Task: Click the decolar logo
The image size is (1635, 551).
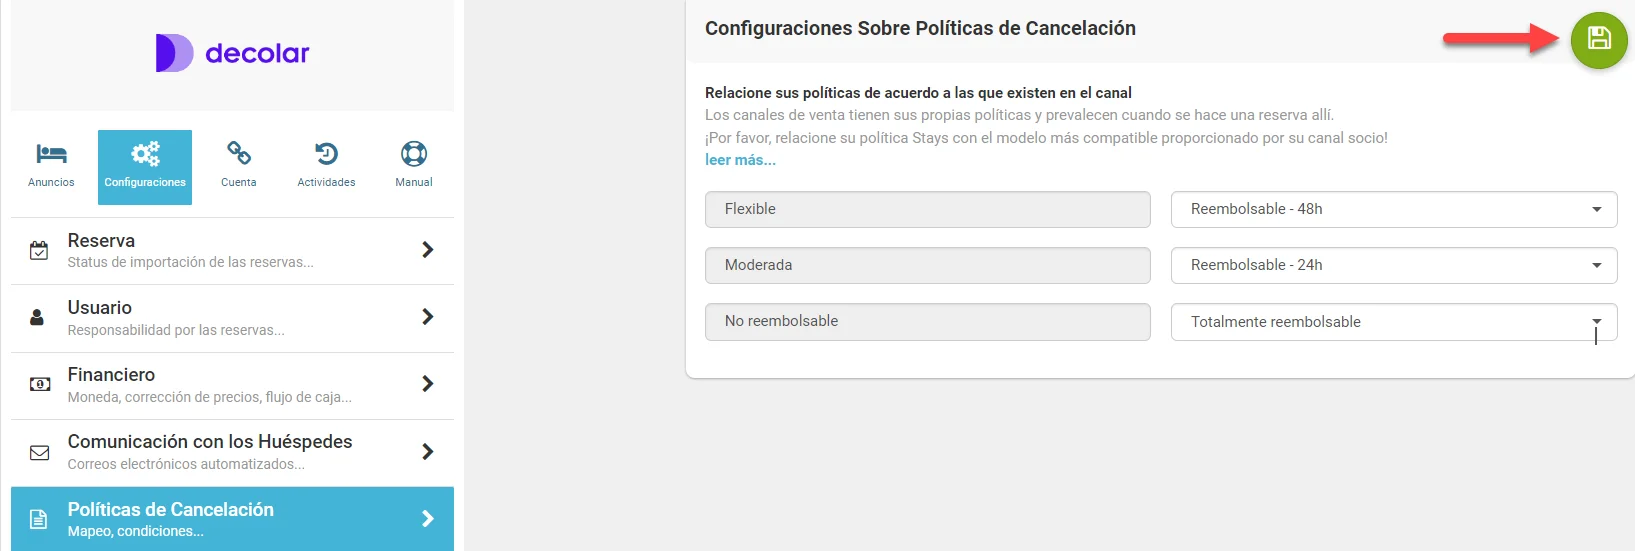Action: [233, 53]
